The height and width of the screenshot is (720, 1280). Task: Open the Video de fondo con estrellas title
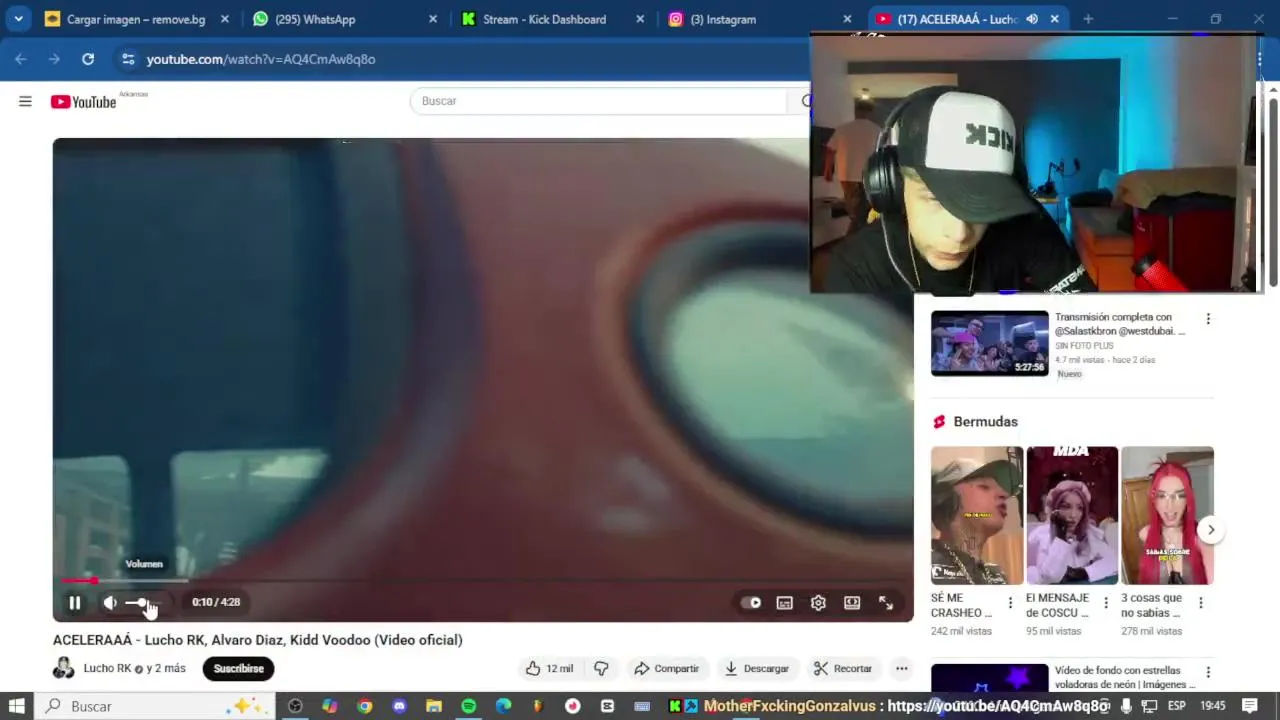pos(1125,677)
